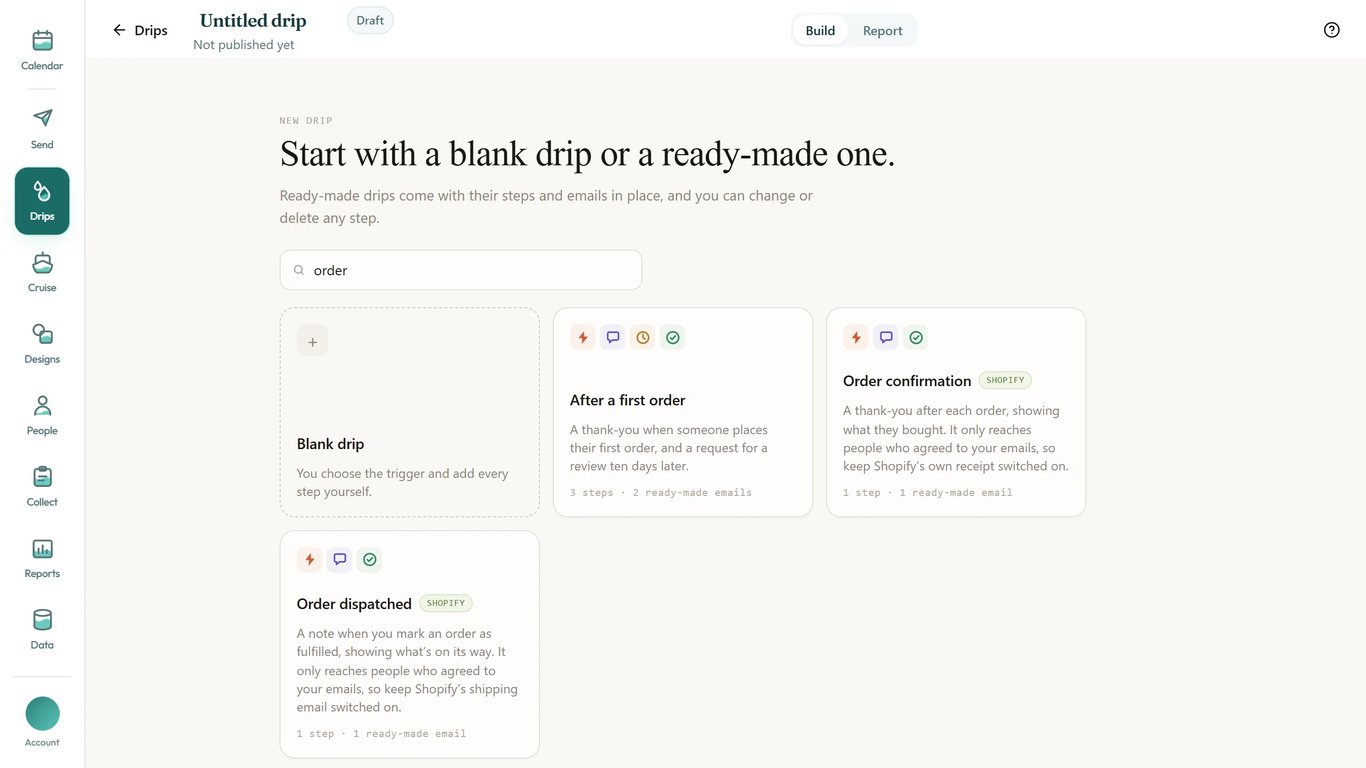View Reports from sidebar
Image resolution: width=1366 pixels, height=768 pixels.
[x=42, y=558]
